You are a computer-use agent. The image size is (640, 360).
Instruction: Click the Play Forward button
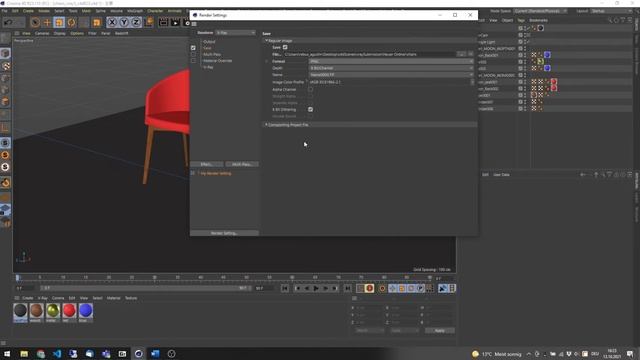click(316, 288)
